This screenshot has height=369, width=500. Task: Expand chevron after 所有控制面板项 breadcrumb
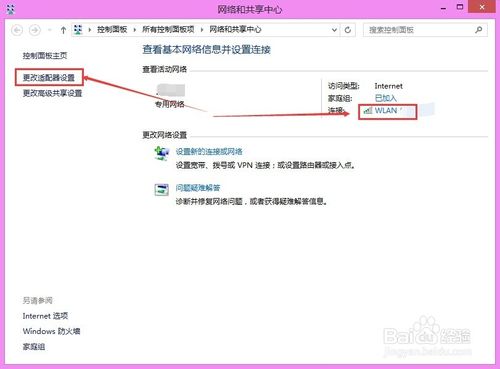coord(202,30)
